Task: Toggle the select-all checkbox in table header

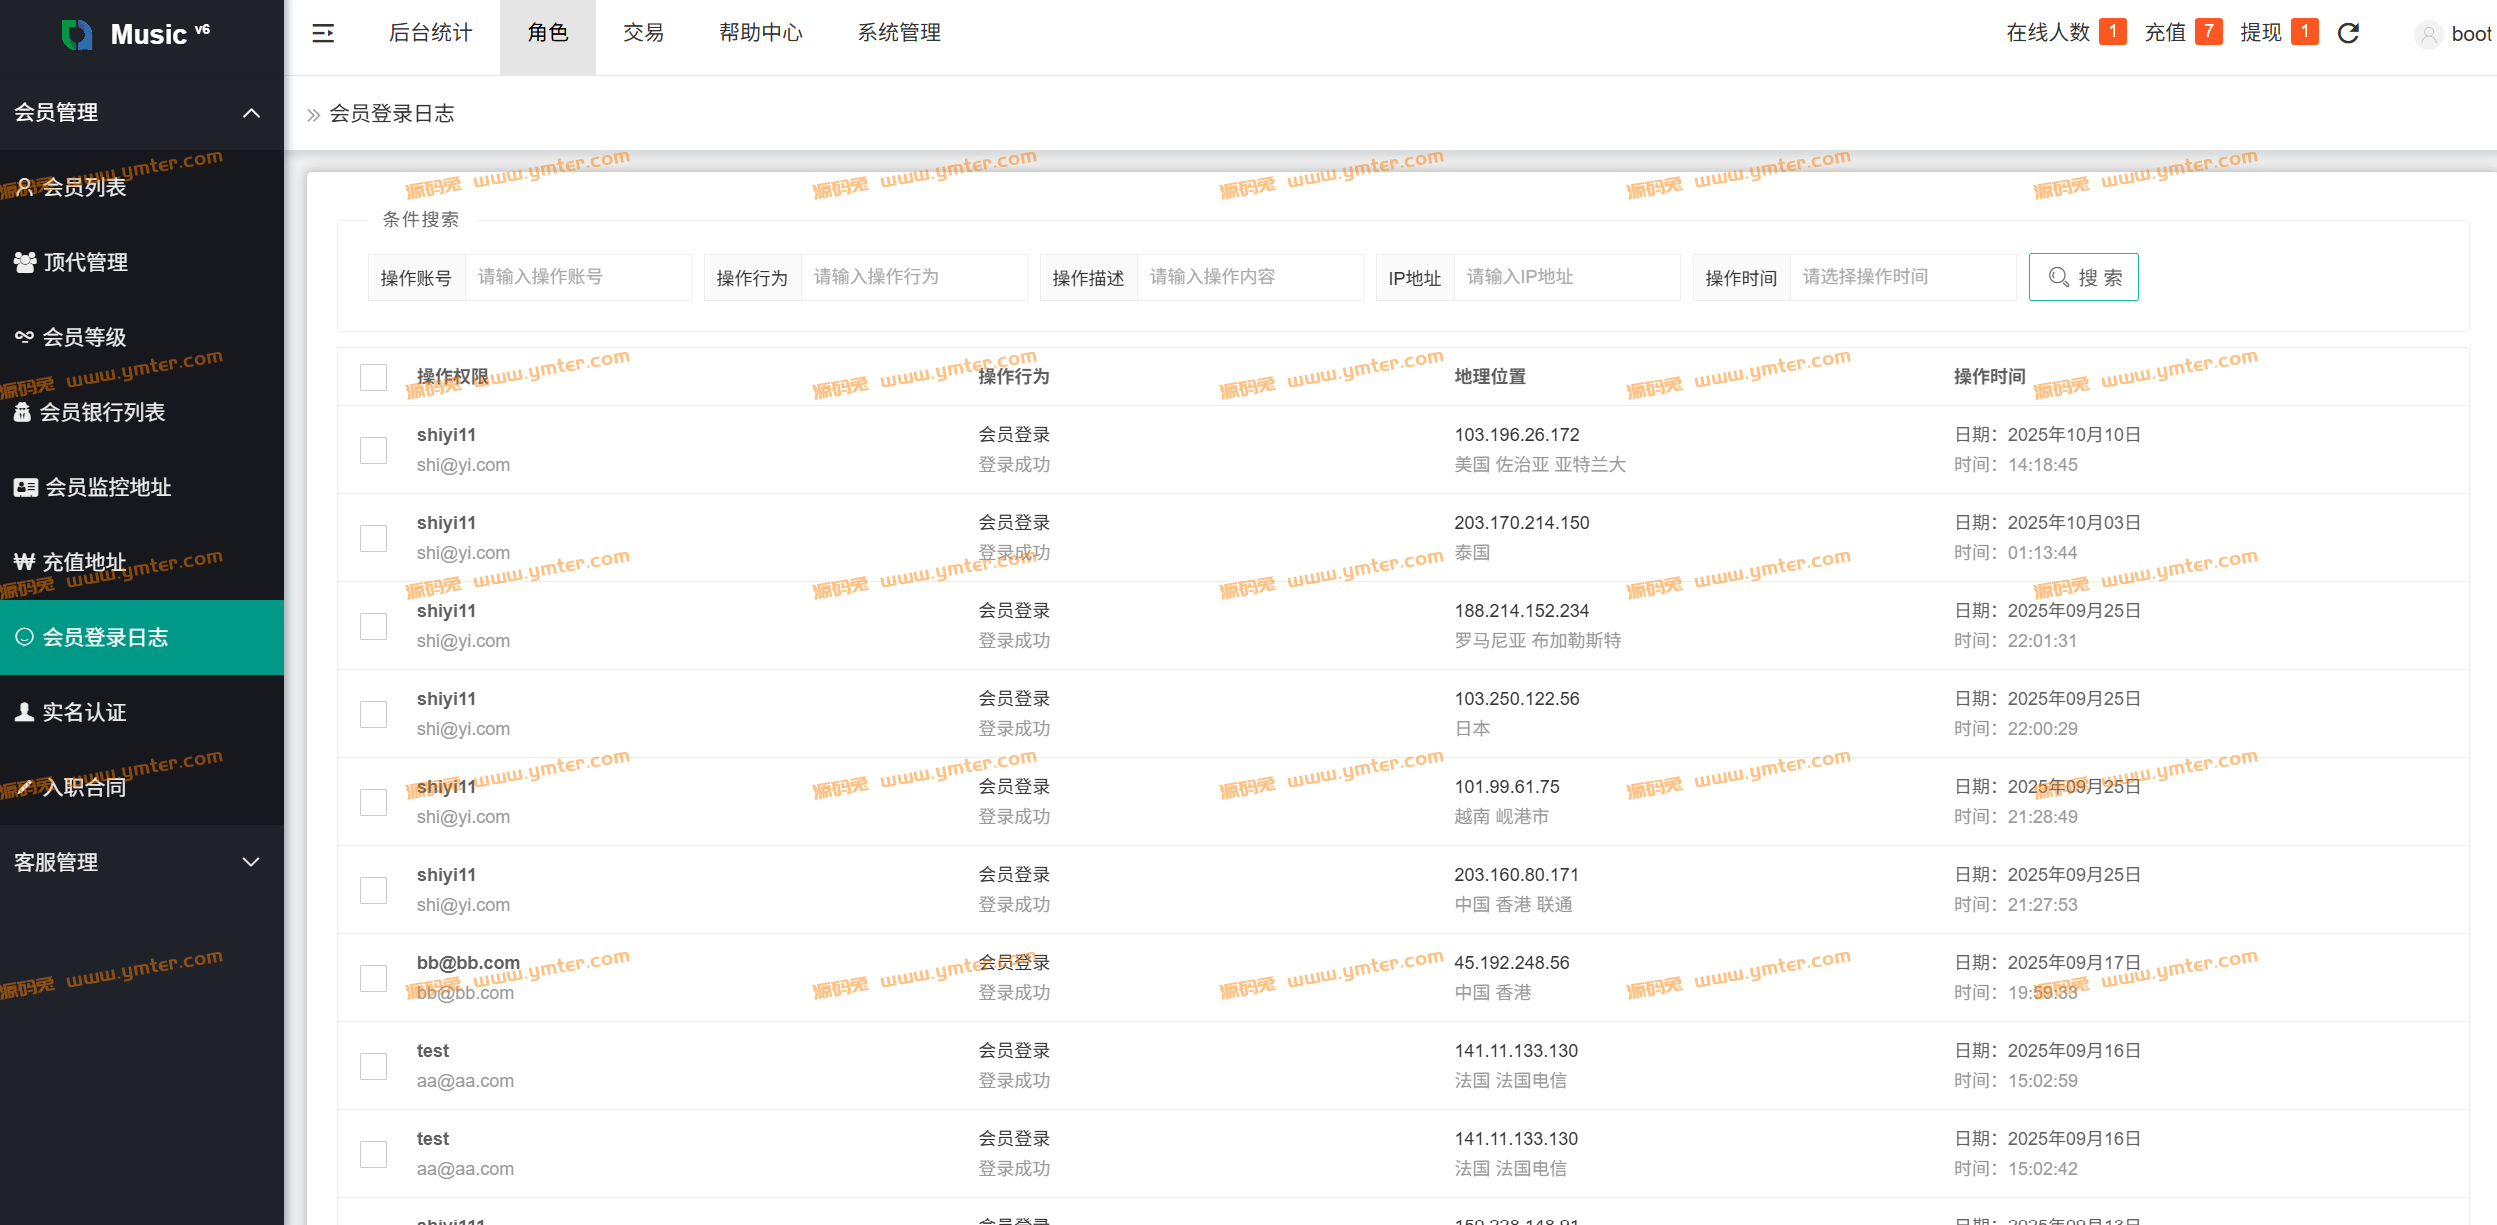Action: pos(373,377)
